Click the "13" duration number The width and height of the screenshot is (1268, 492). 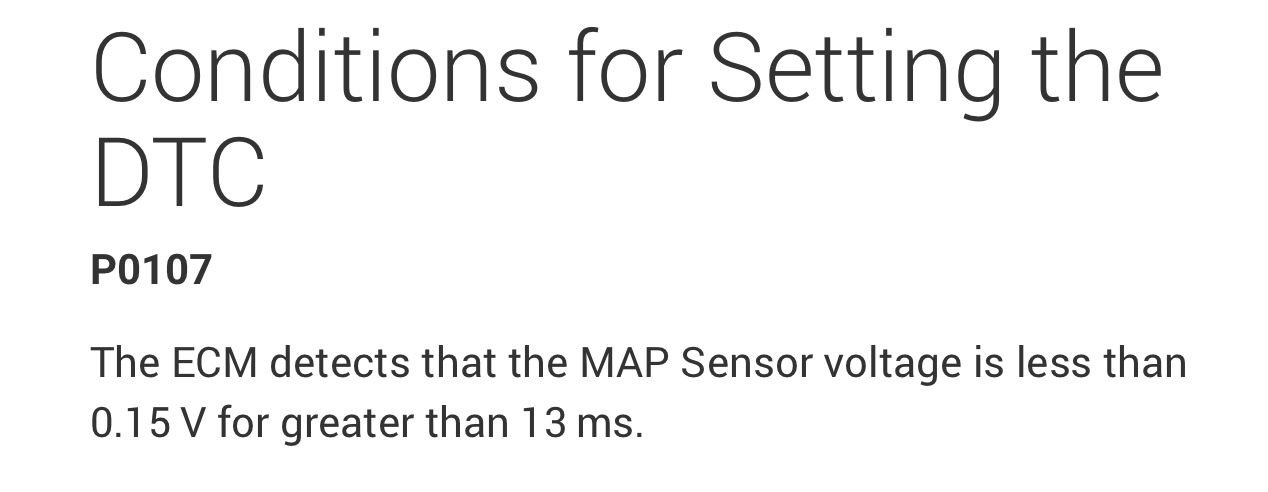[543, 424]
